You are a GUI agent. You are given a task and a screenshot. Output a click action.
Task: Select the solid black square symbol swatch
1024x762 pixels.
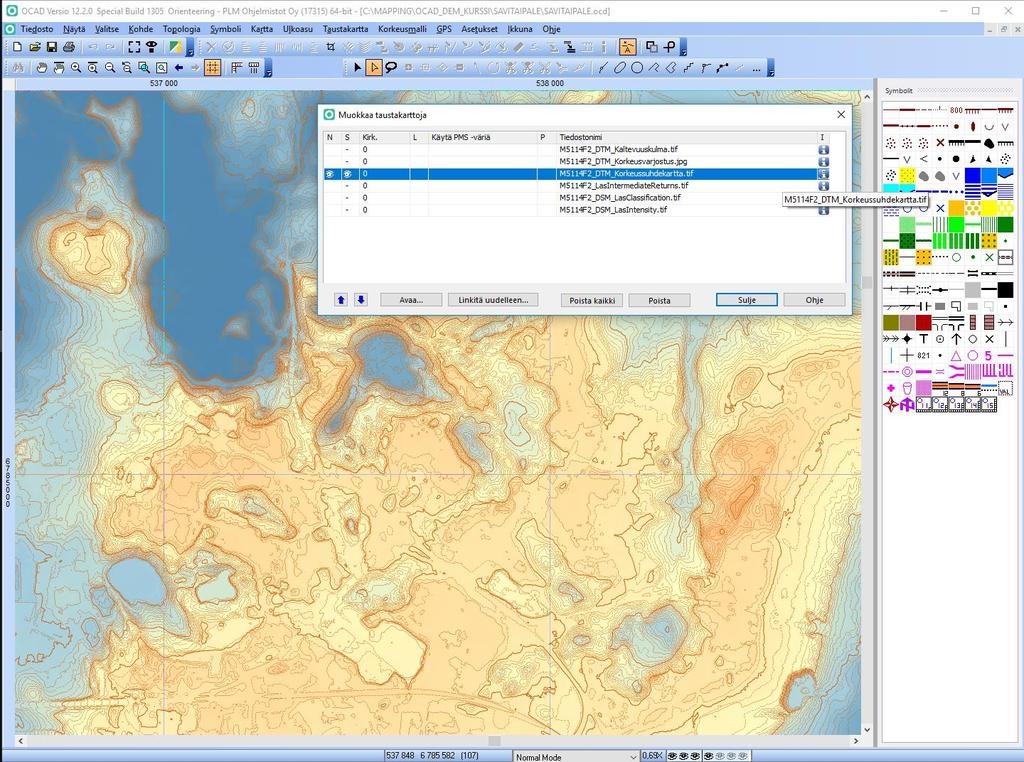[x=1005, y=289]
